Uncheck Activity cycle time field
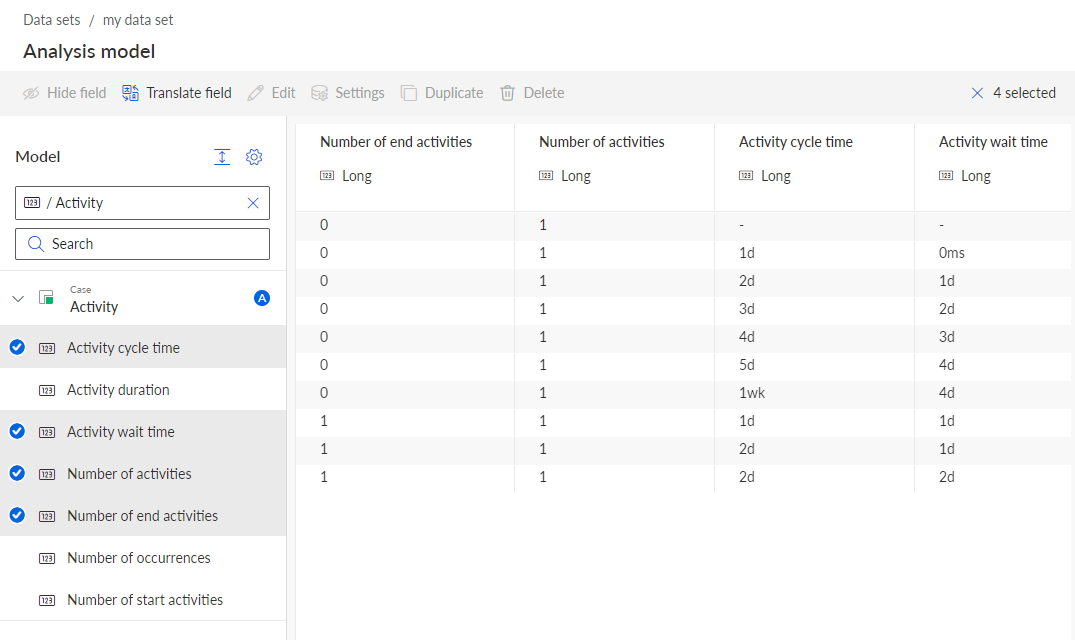1075x640 pixels. [x=17, y=347]
